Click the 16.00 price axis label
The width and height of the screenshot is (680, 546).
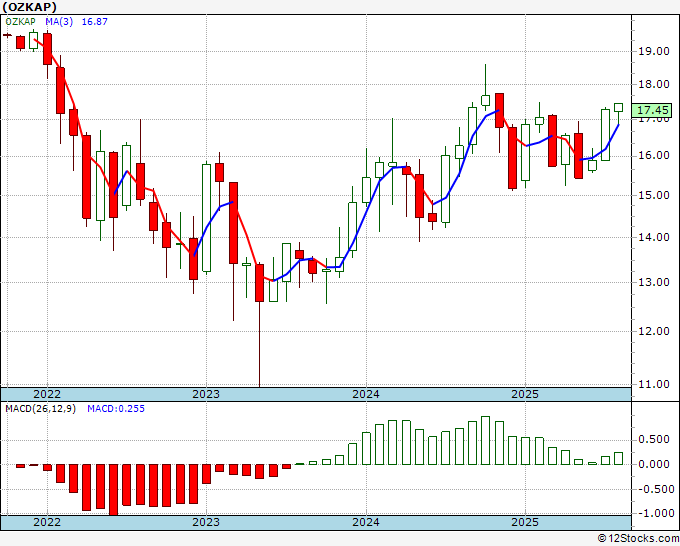654,156
